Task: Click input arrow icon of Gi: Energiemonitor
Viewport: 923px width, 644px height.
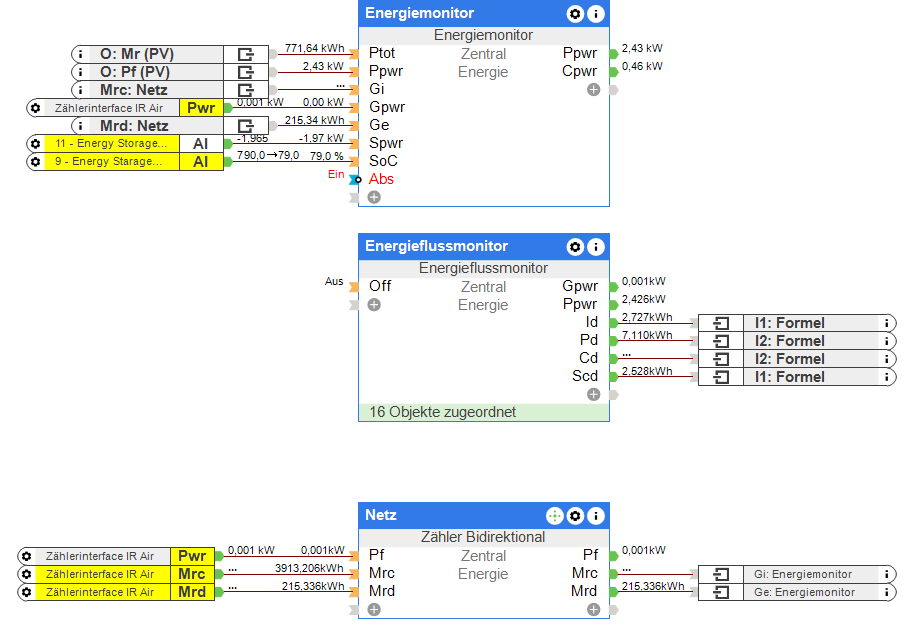Action: (721, 574)
